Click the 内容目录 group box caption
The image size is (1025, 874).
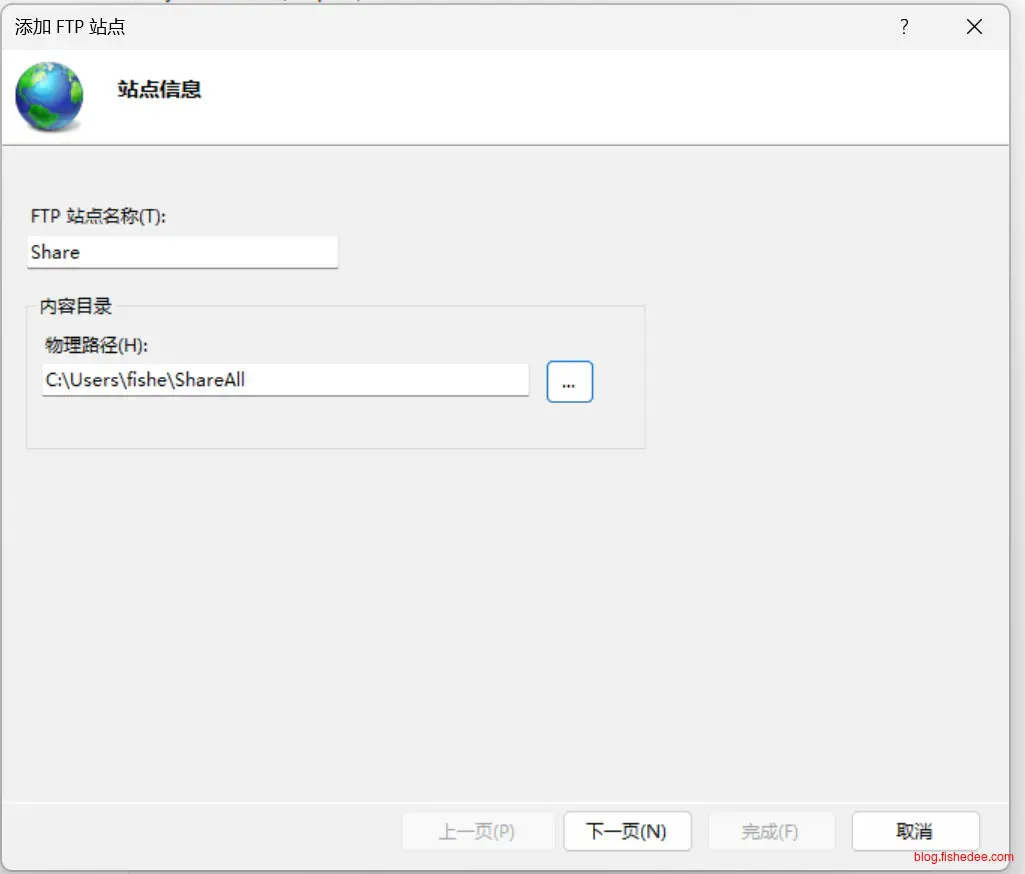tap(75, 307)
